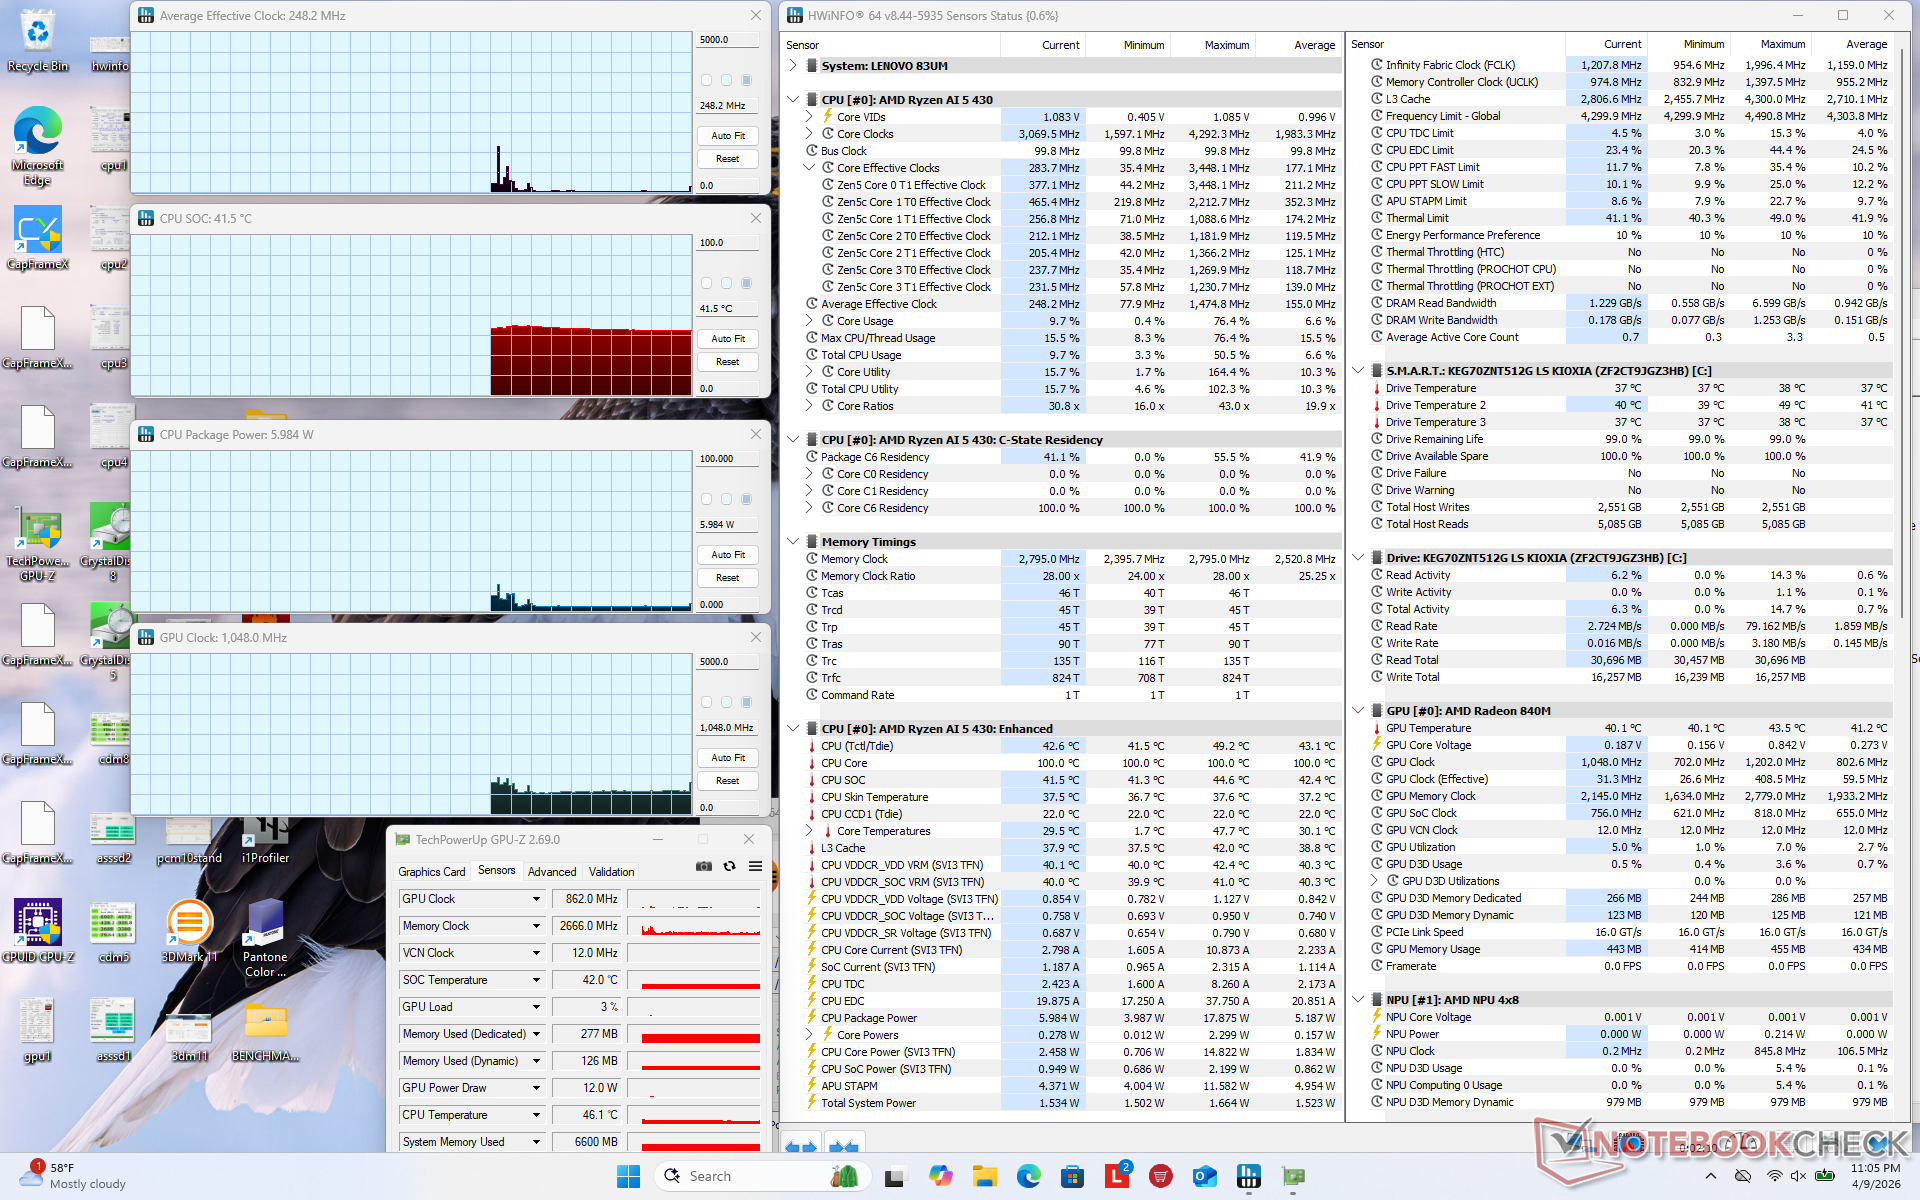The image size is (1920, 1200).
Task: Click Auto Fit in CPU SOC graph
Action: pyautogui.click(x=728, y=339)
